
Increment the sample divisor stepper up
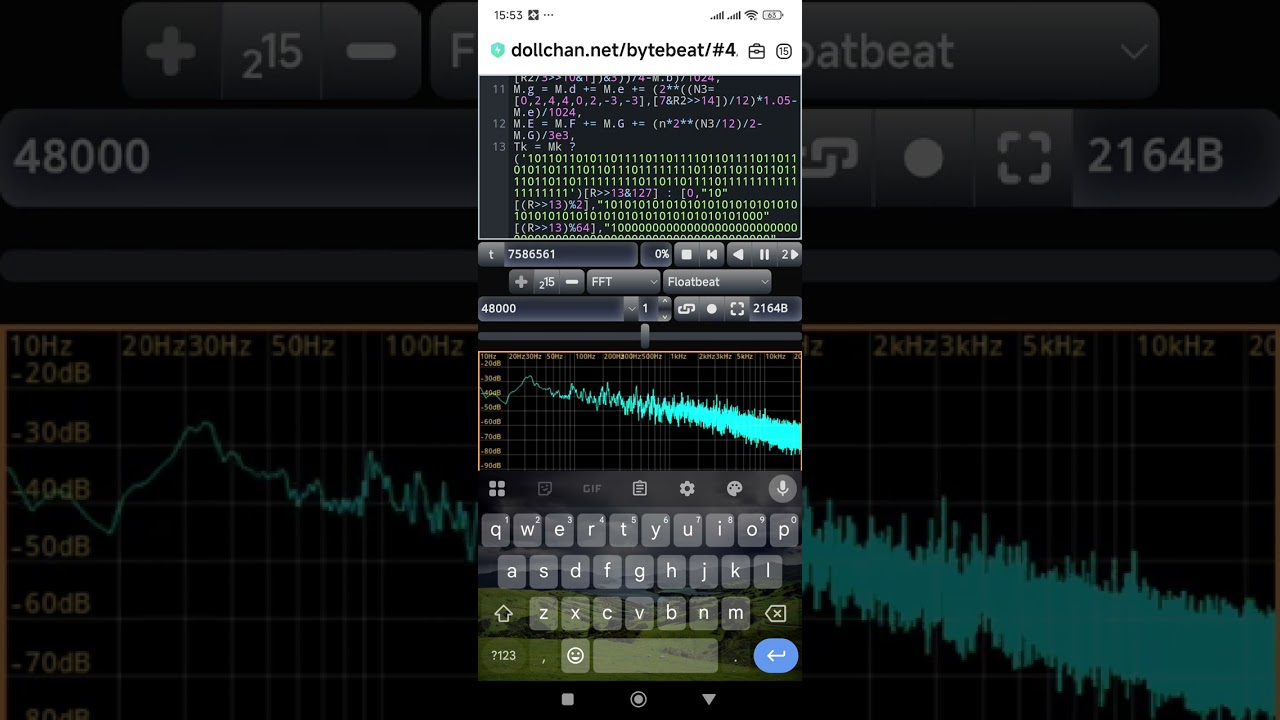coord(665,302)
